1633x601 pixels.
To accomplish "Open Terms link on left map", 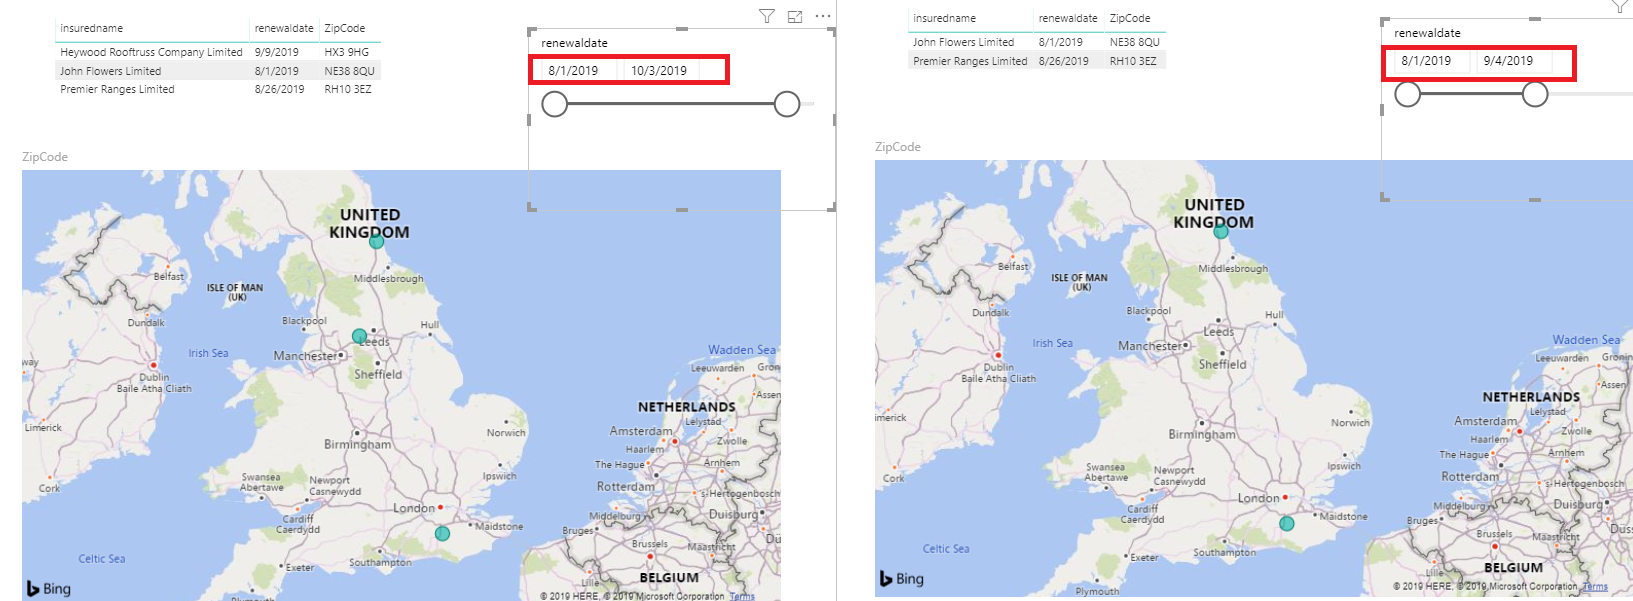I will 742,596.
